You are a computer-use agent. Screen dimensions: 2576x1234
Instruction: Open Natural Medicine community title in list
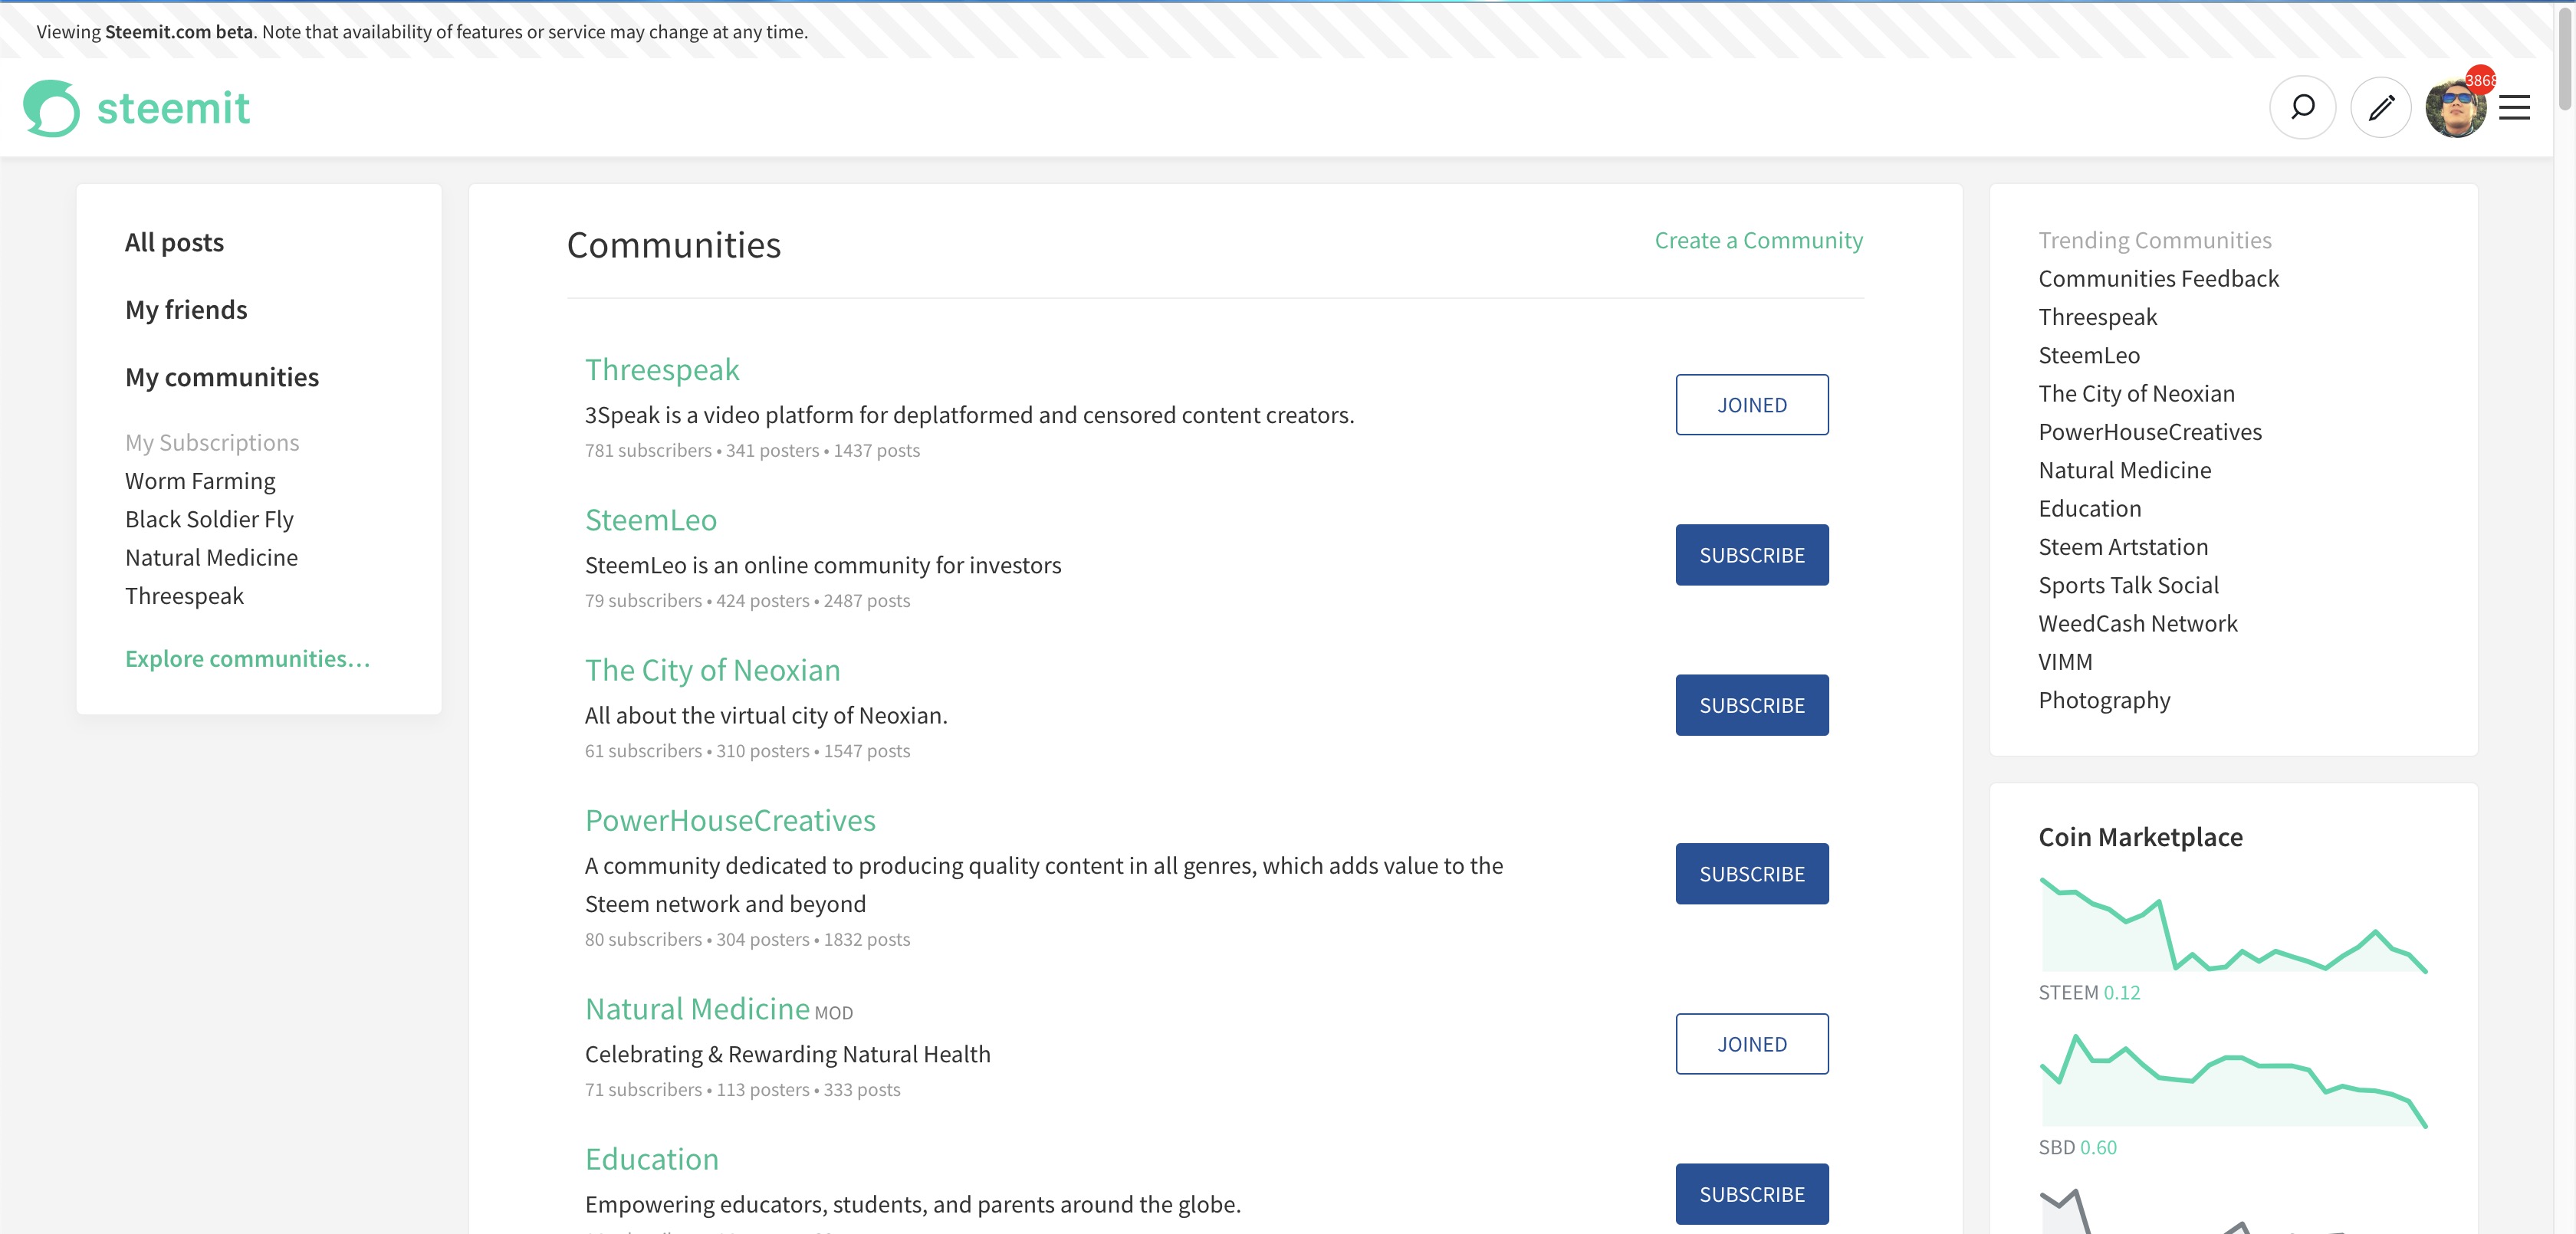[697, 1009]
